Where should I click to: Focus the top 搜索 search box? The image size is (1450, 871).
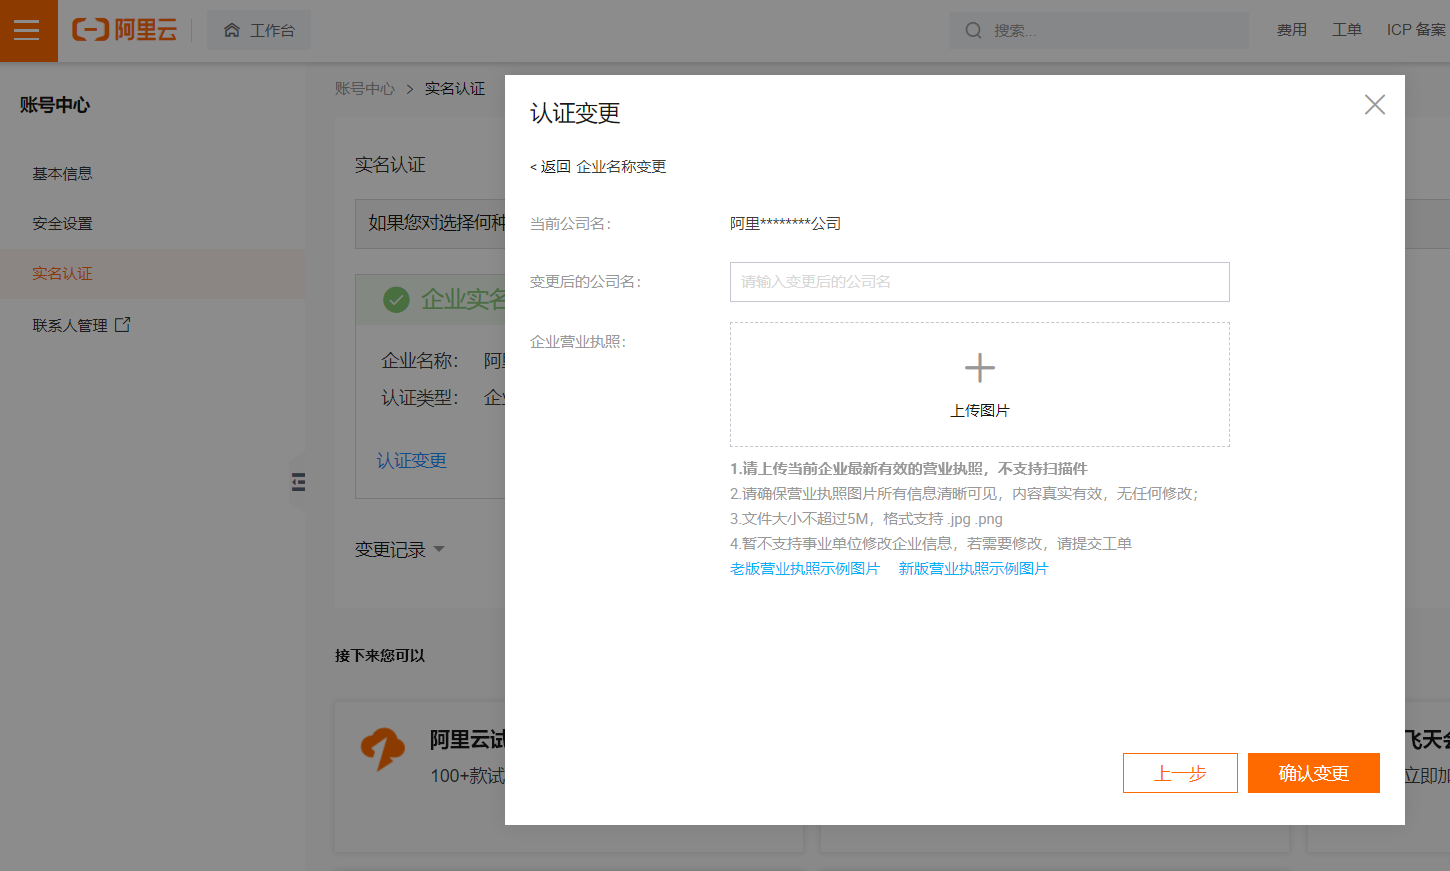(x=1099, y=30)
